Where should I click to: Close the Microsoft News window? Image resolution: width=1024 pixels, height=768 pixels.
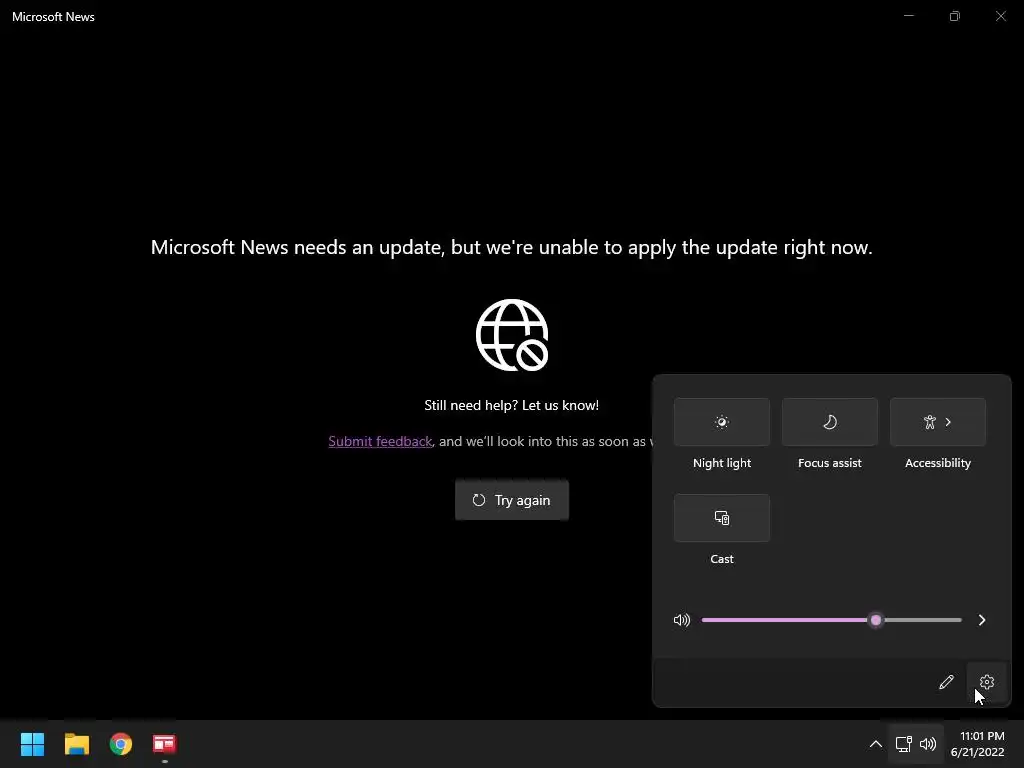click(1000, 16)
